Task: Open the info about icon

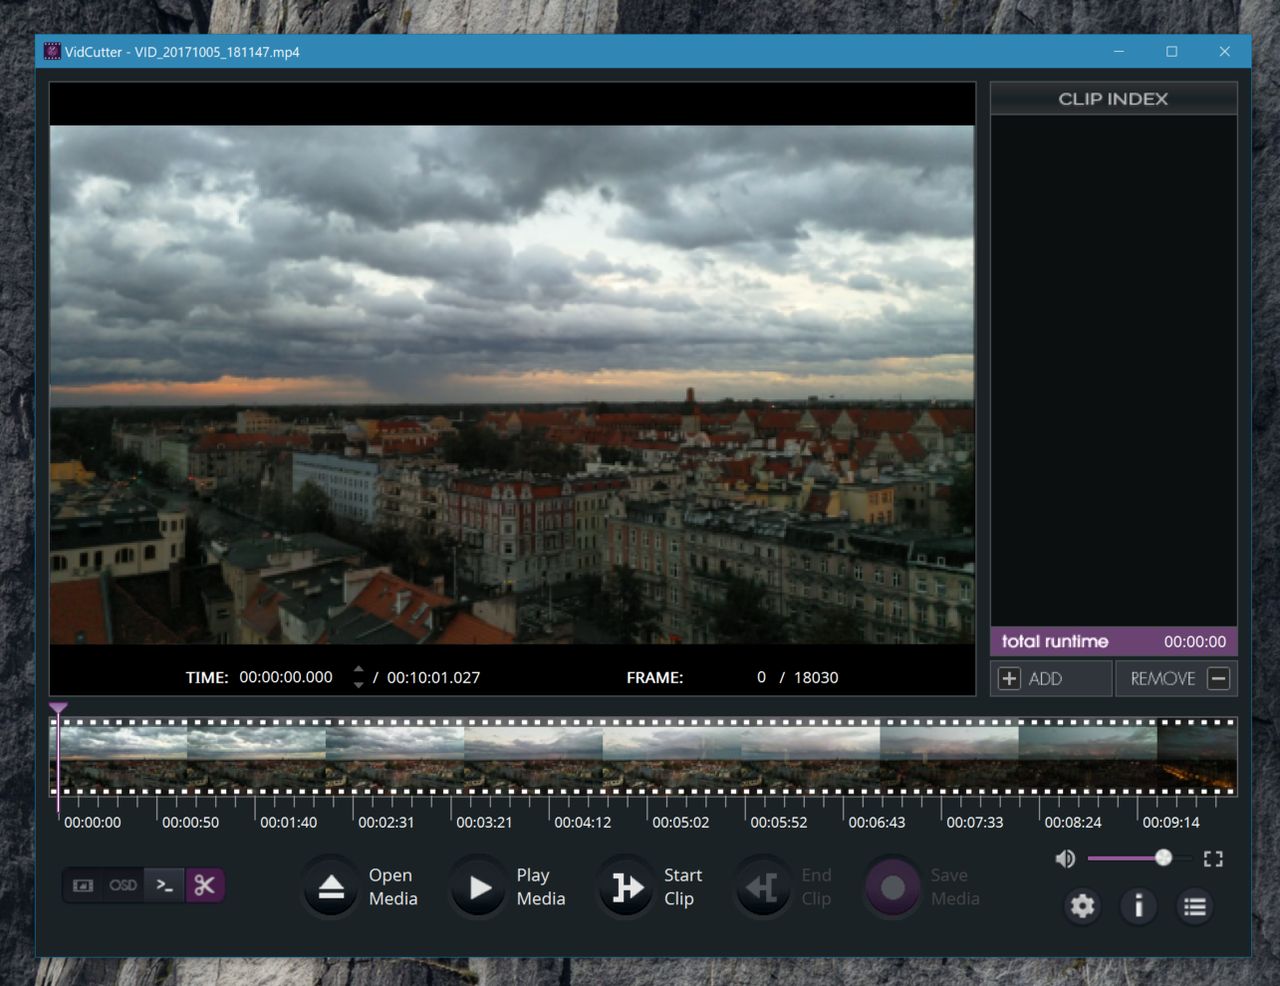Action: coord(1138,906)
